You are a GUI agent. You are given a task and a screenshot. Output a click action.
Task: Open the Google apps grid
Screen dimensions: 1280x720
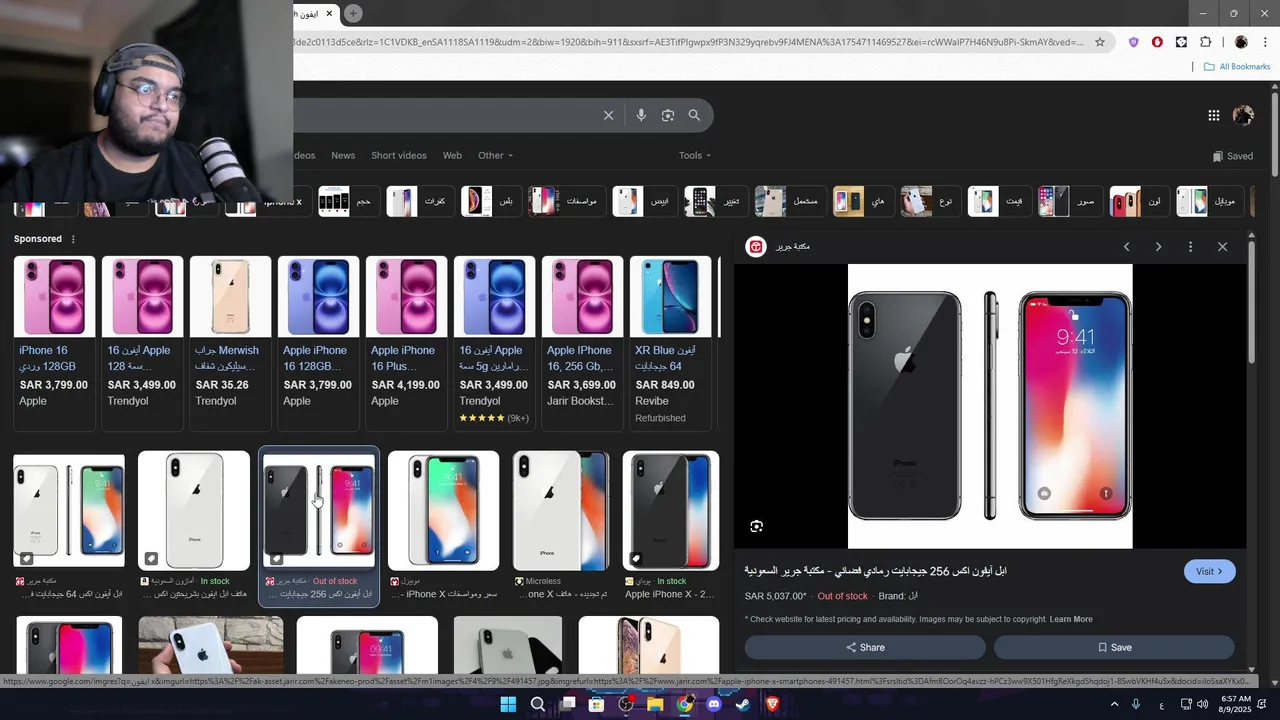[1213, 115]
